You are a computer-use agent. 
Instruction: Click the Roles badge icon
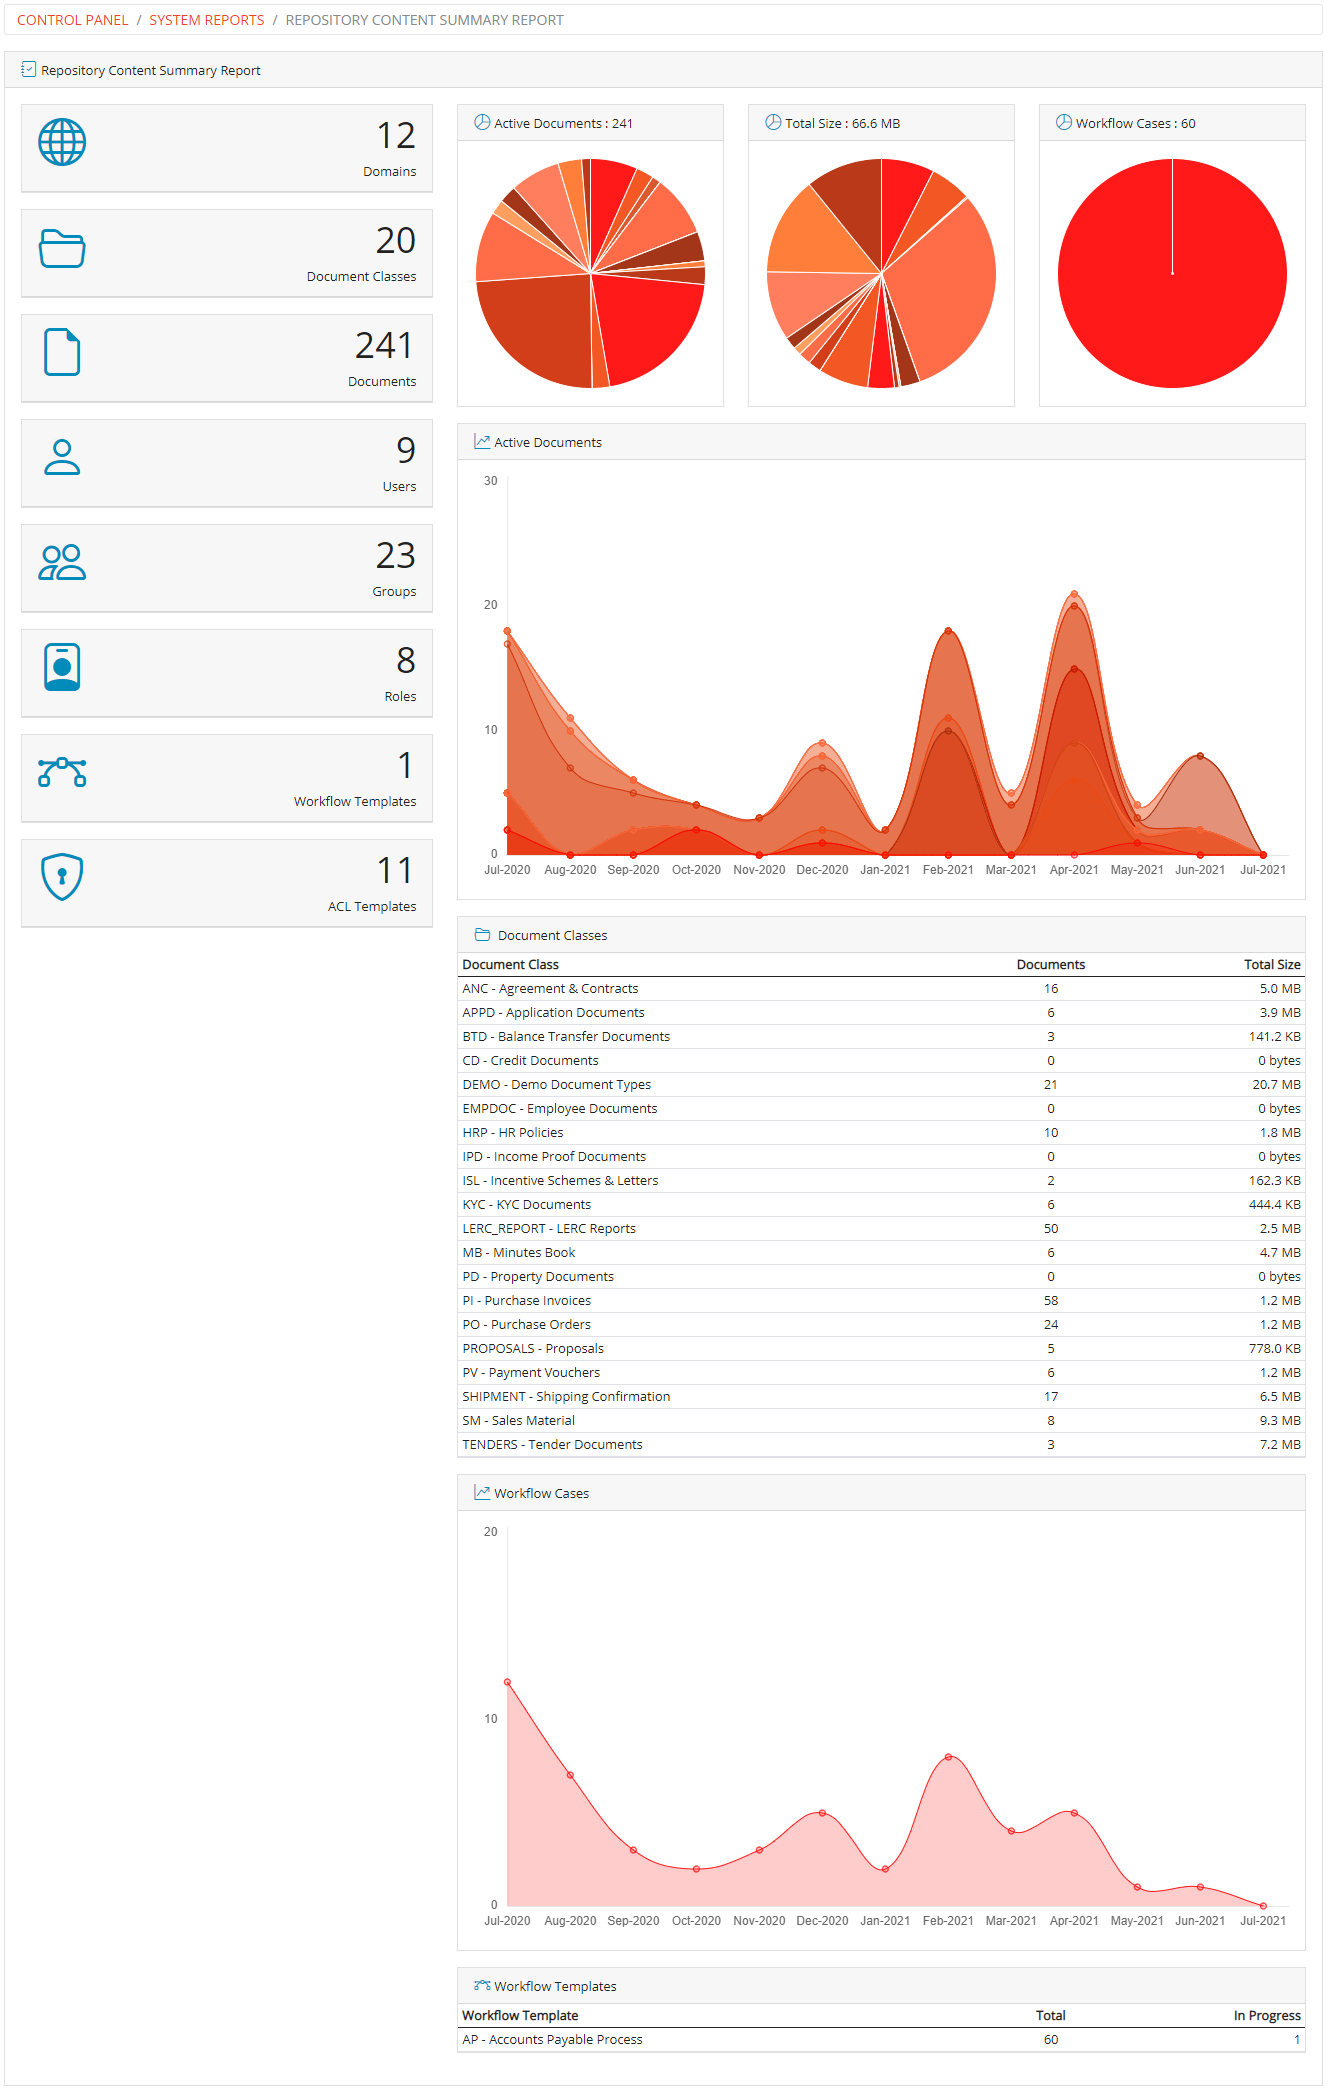point(62,667)
